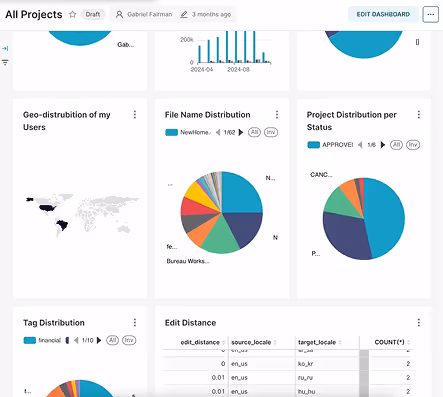Image resolution: width=443 pixels, height=397 pixels.
Task: Open the filter lines icon in sidebar
Action: click(x=5, y=62)
